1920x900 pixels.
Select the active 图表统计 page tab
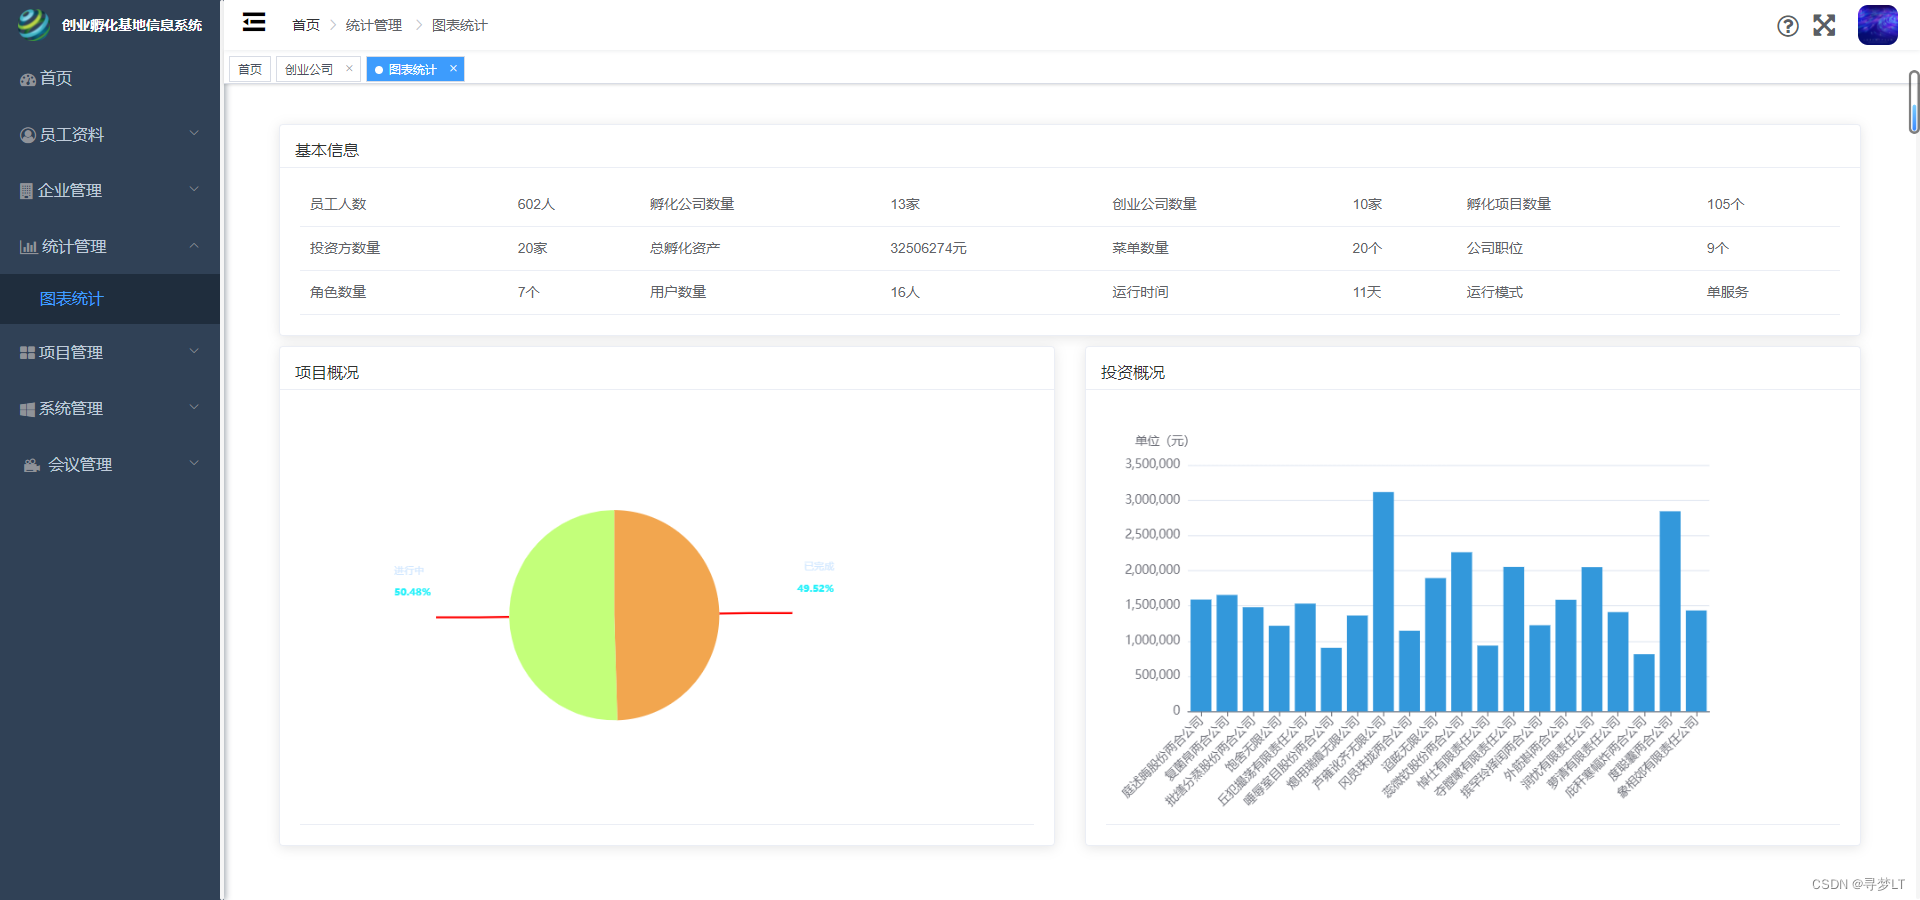[x=415, y=69]
